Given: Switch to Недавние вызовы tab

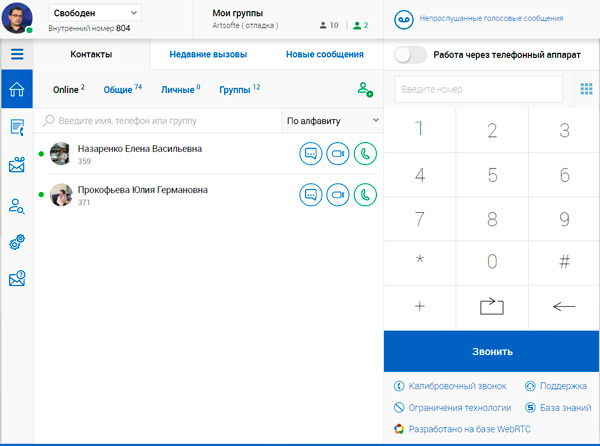Looking at the screenshot, I should 208,55.
